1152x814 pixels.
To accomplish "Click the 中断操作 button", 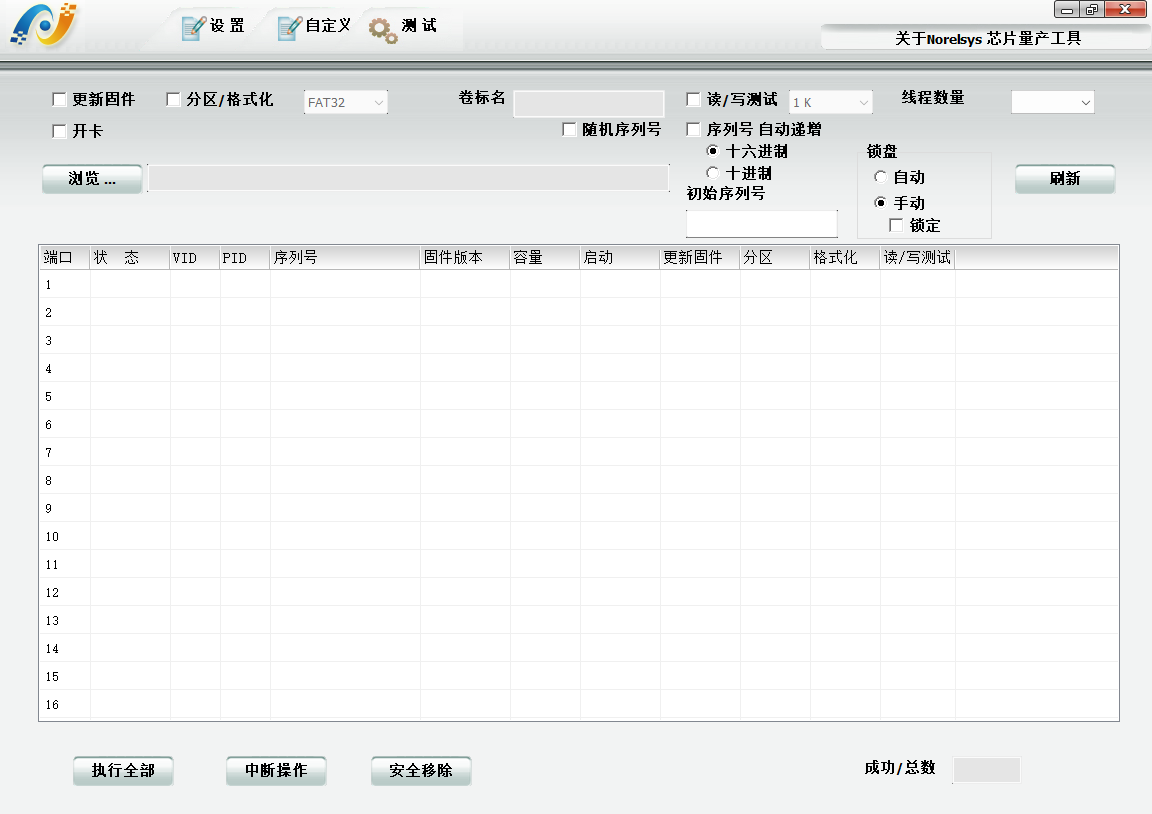I will point(276,771).
